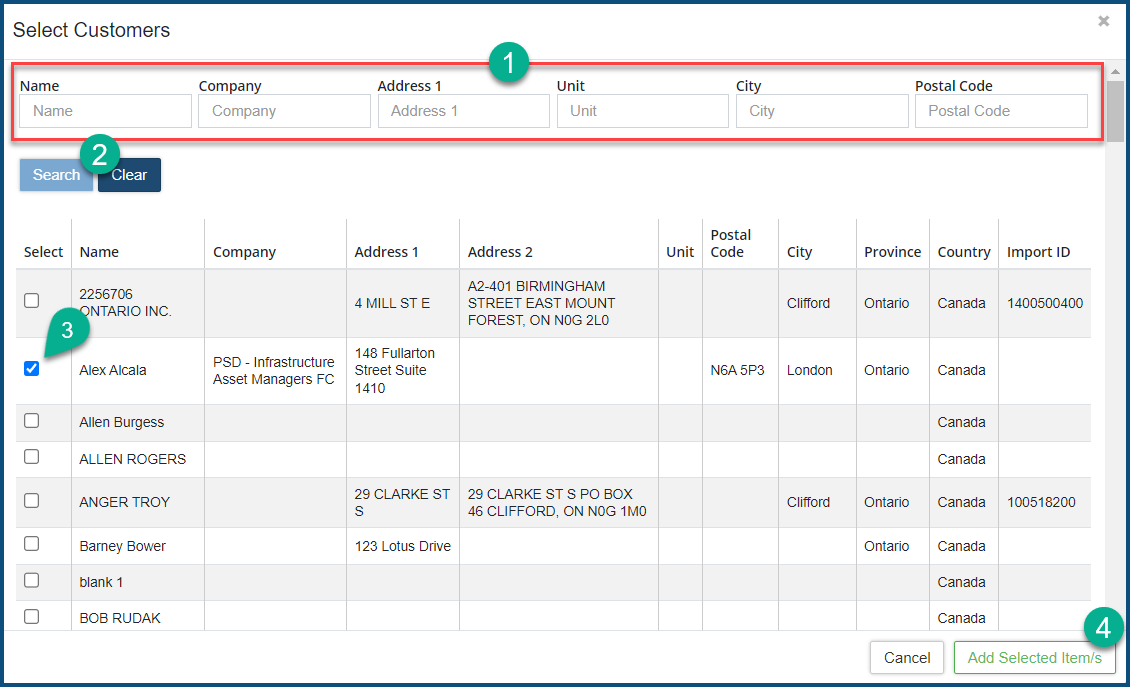Image resolution: width=1130 pixels, height=687 pixels.
Task: Enable the Barney Bower checkbox
Action: tap(32, 544)
